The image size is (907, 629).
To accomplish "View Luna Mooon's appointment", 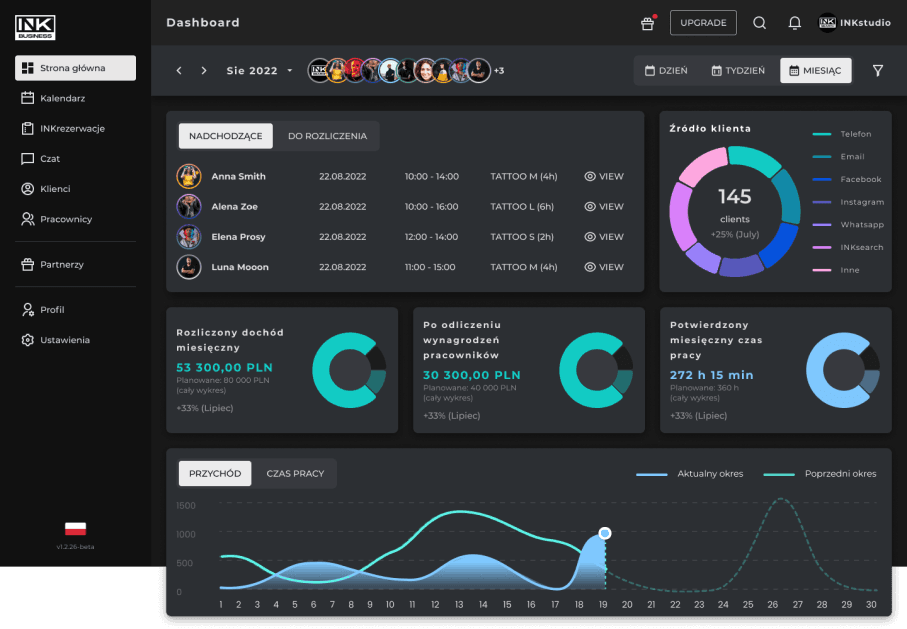I will [x=604, y=267].
